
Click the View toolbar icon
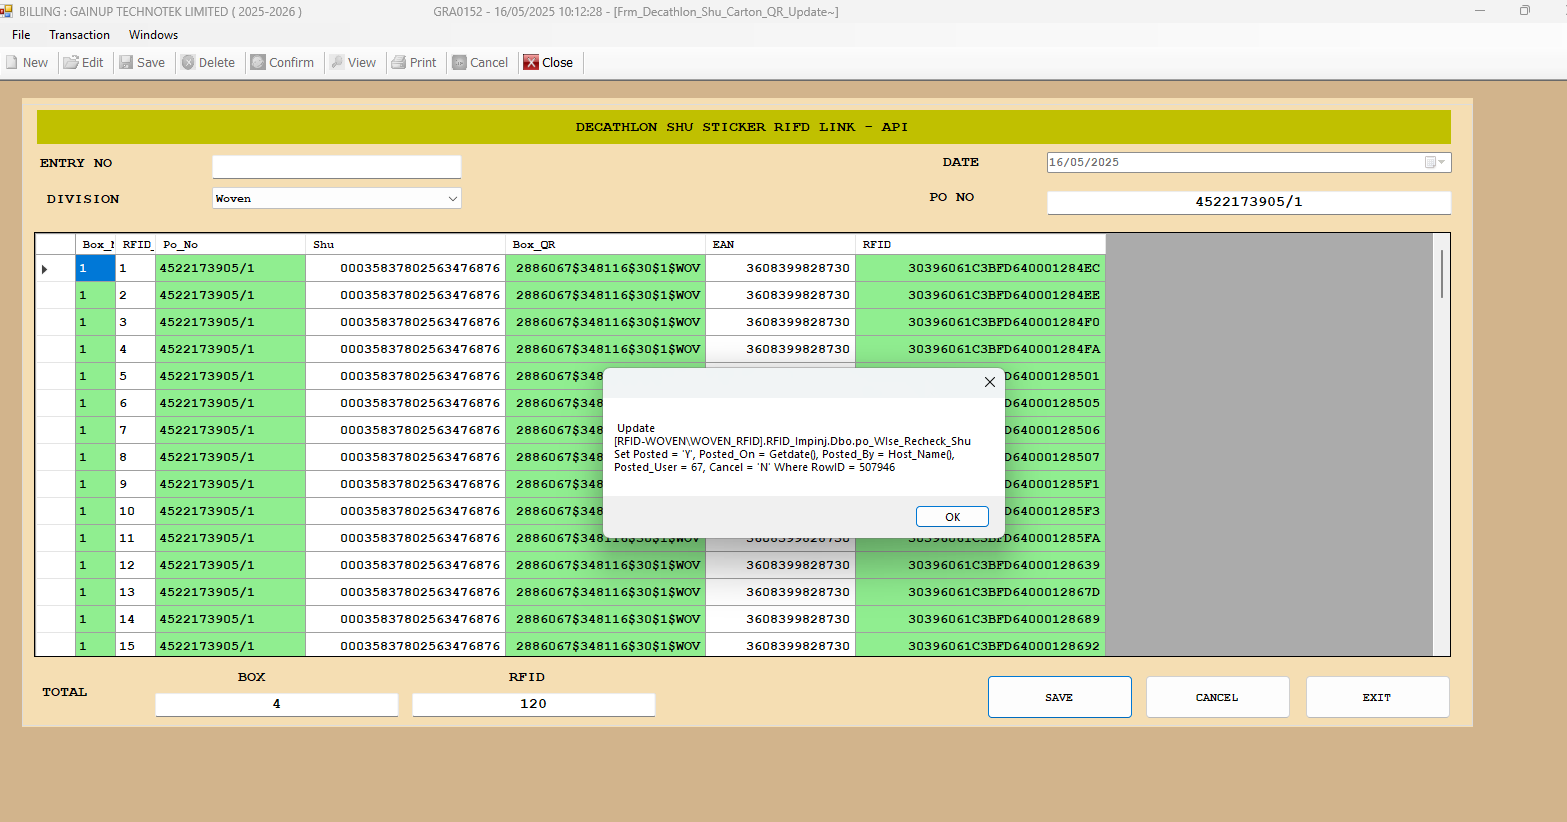coord(337,62)
